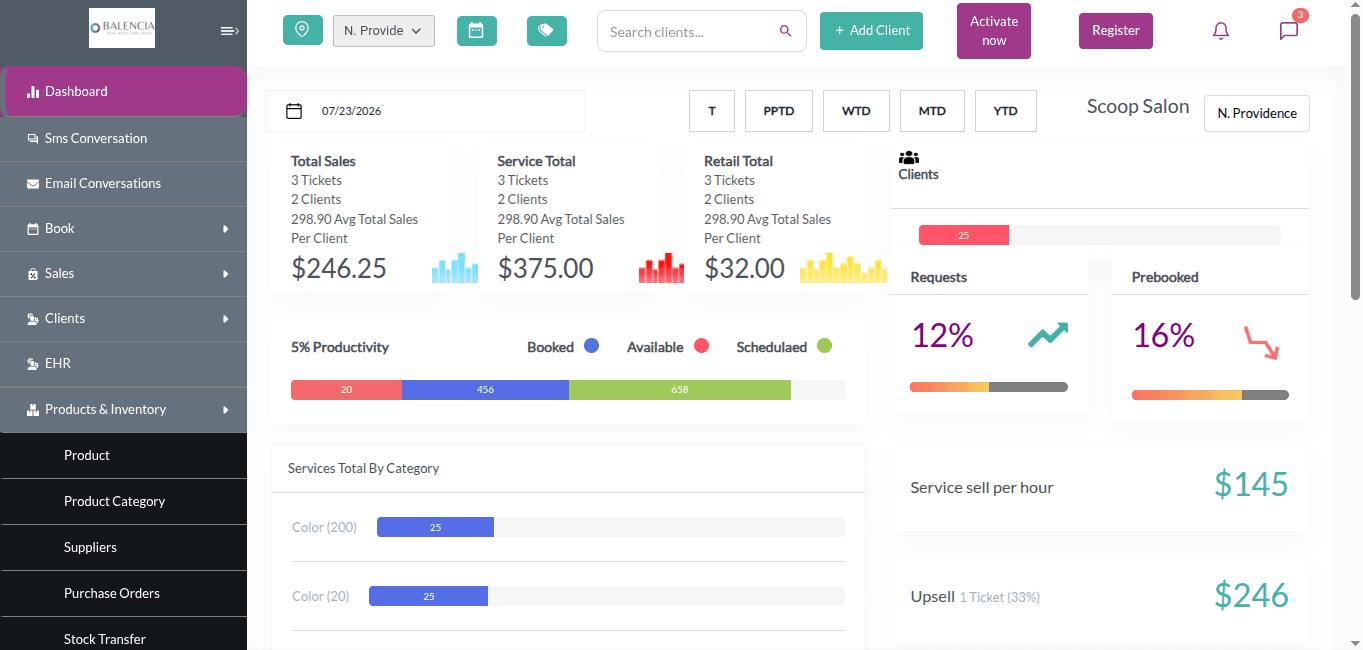Expand the Book submenu arrow
The height and width of the screenshot is (650, 1363).
[226, 229]
